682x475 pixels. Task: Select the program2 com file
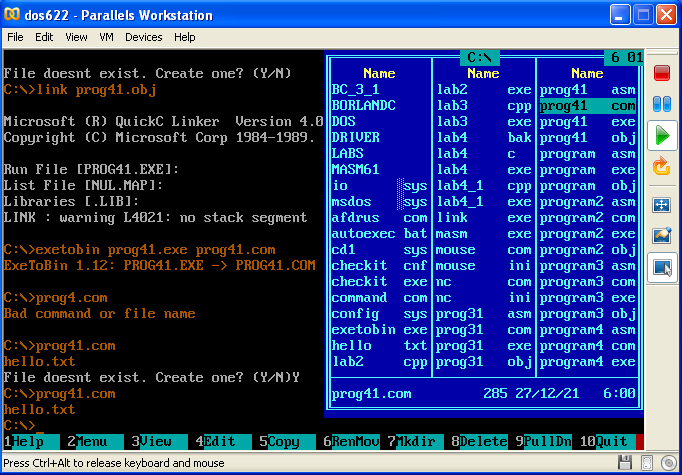tap(588, 217)
